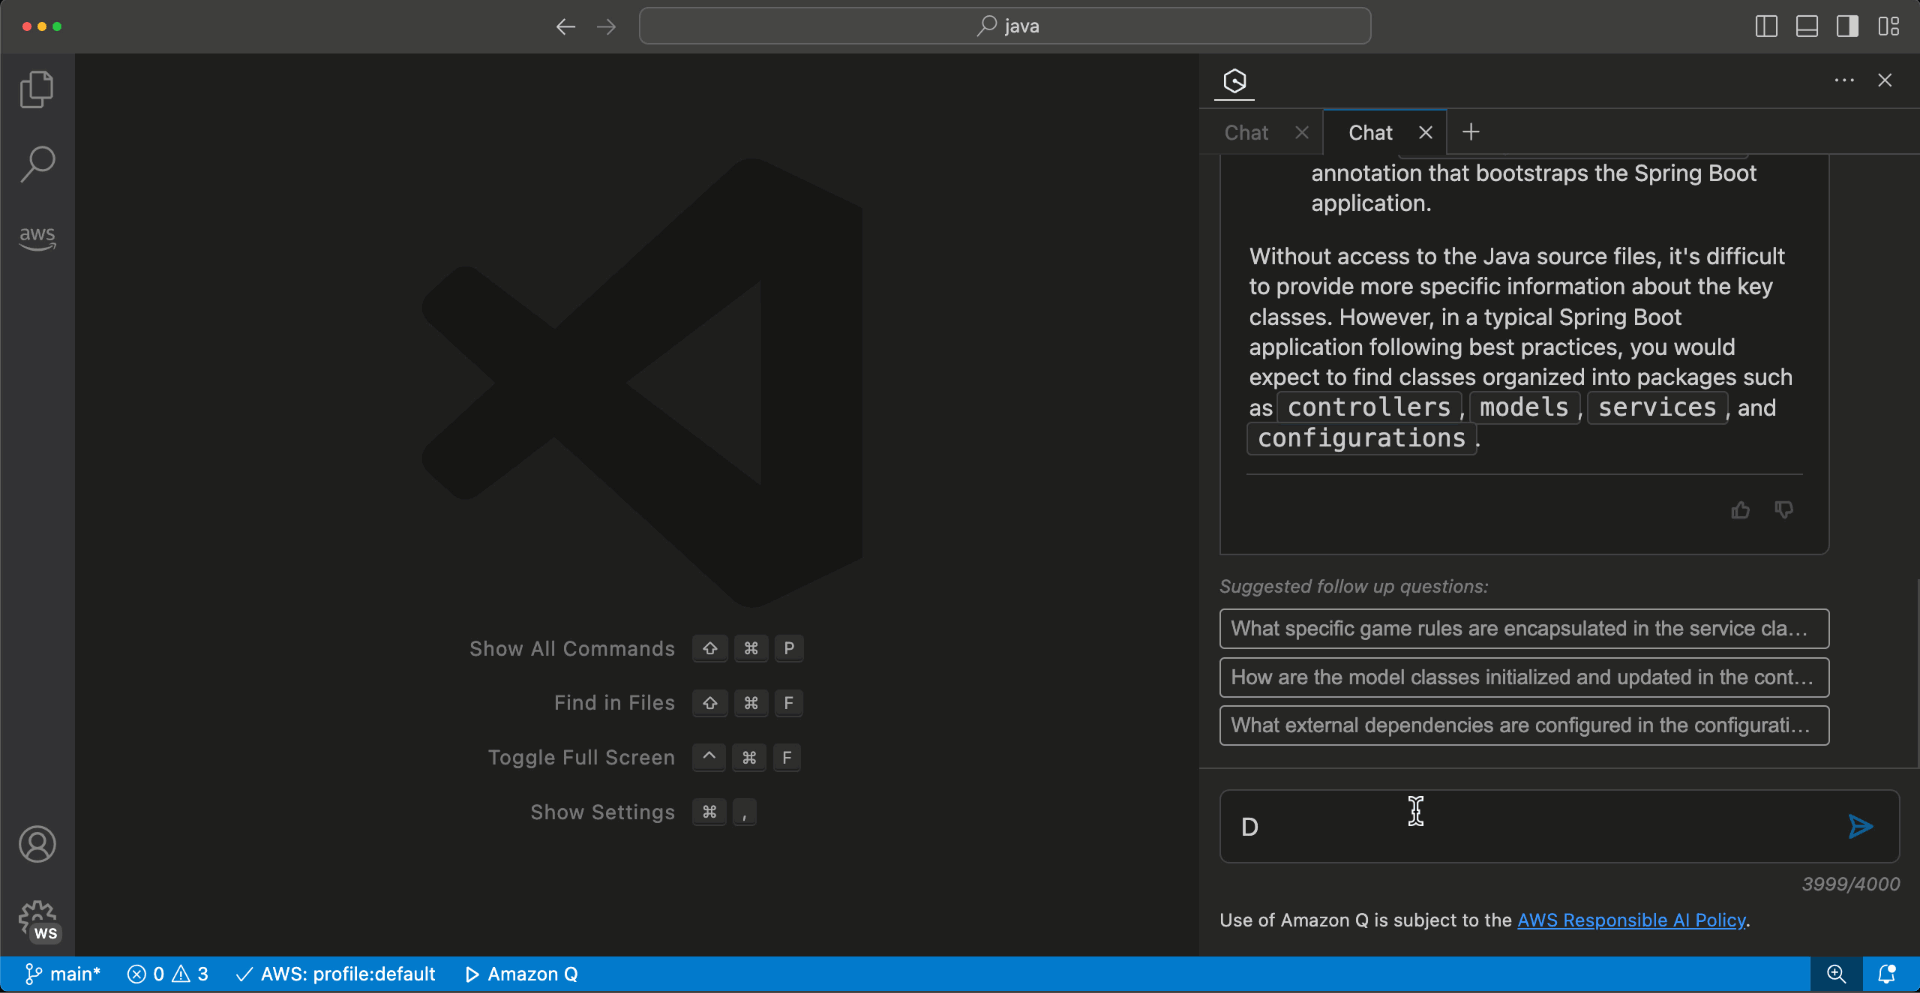Go back using the left arrow

tap(565, 26)
